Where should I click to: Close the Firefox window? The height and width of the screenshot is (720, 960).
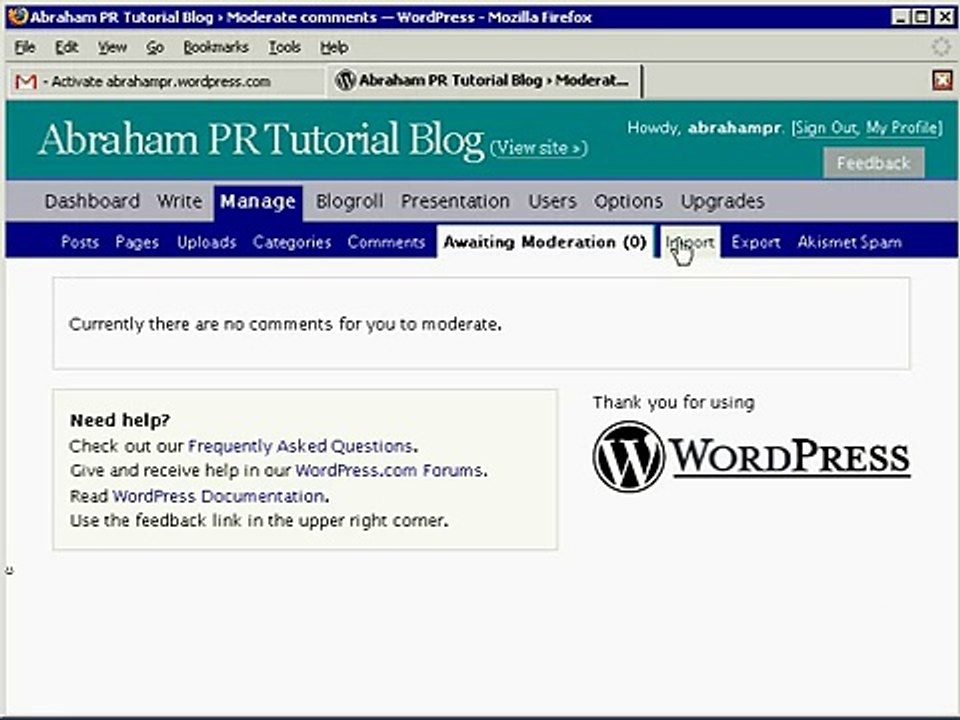(943, 17)
